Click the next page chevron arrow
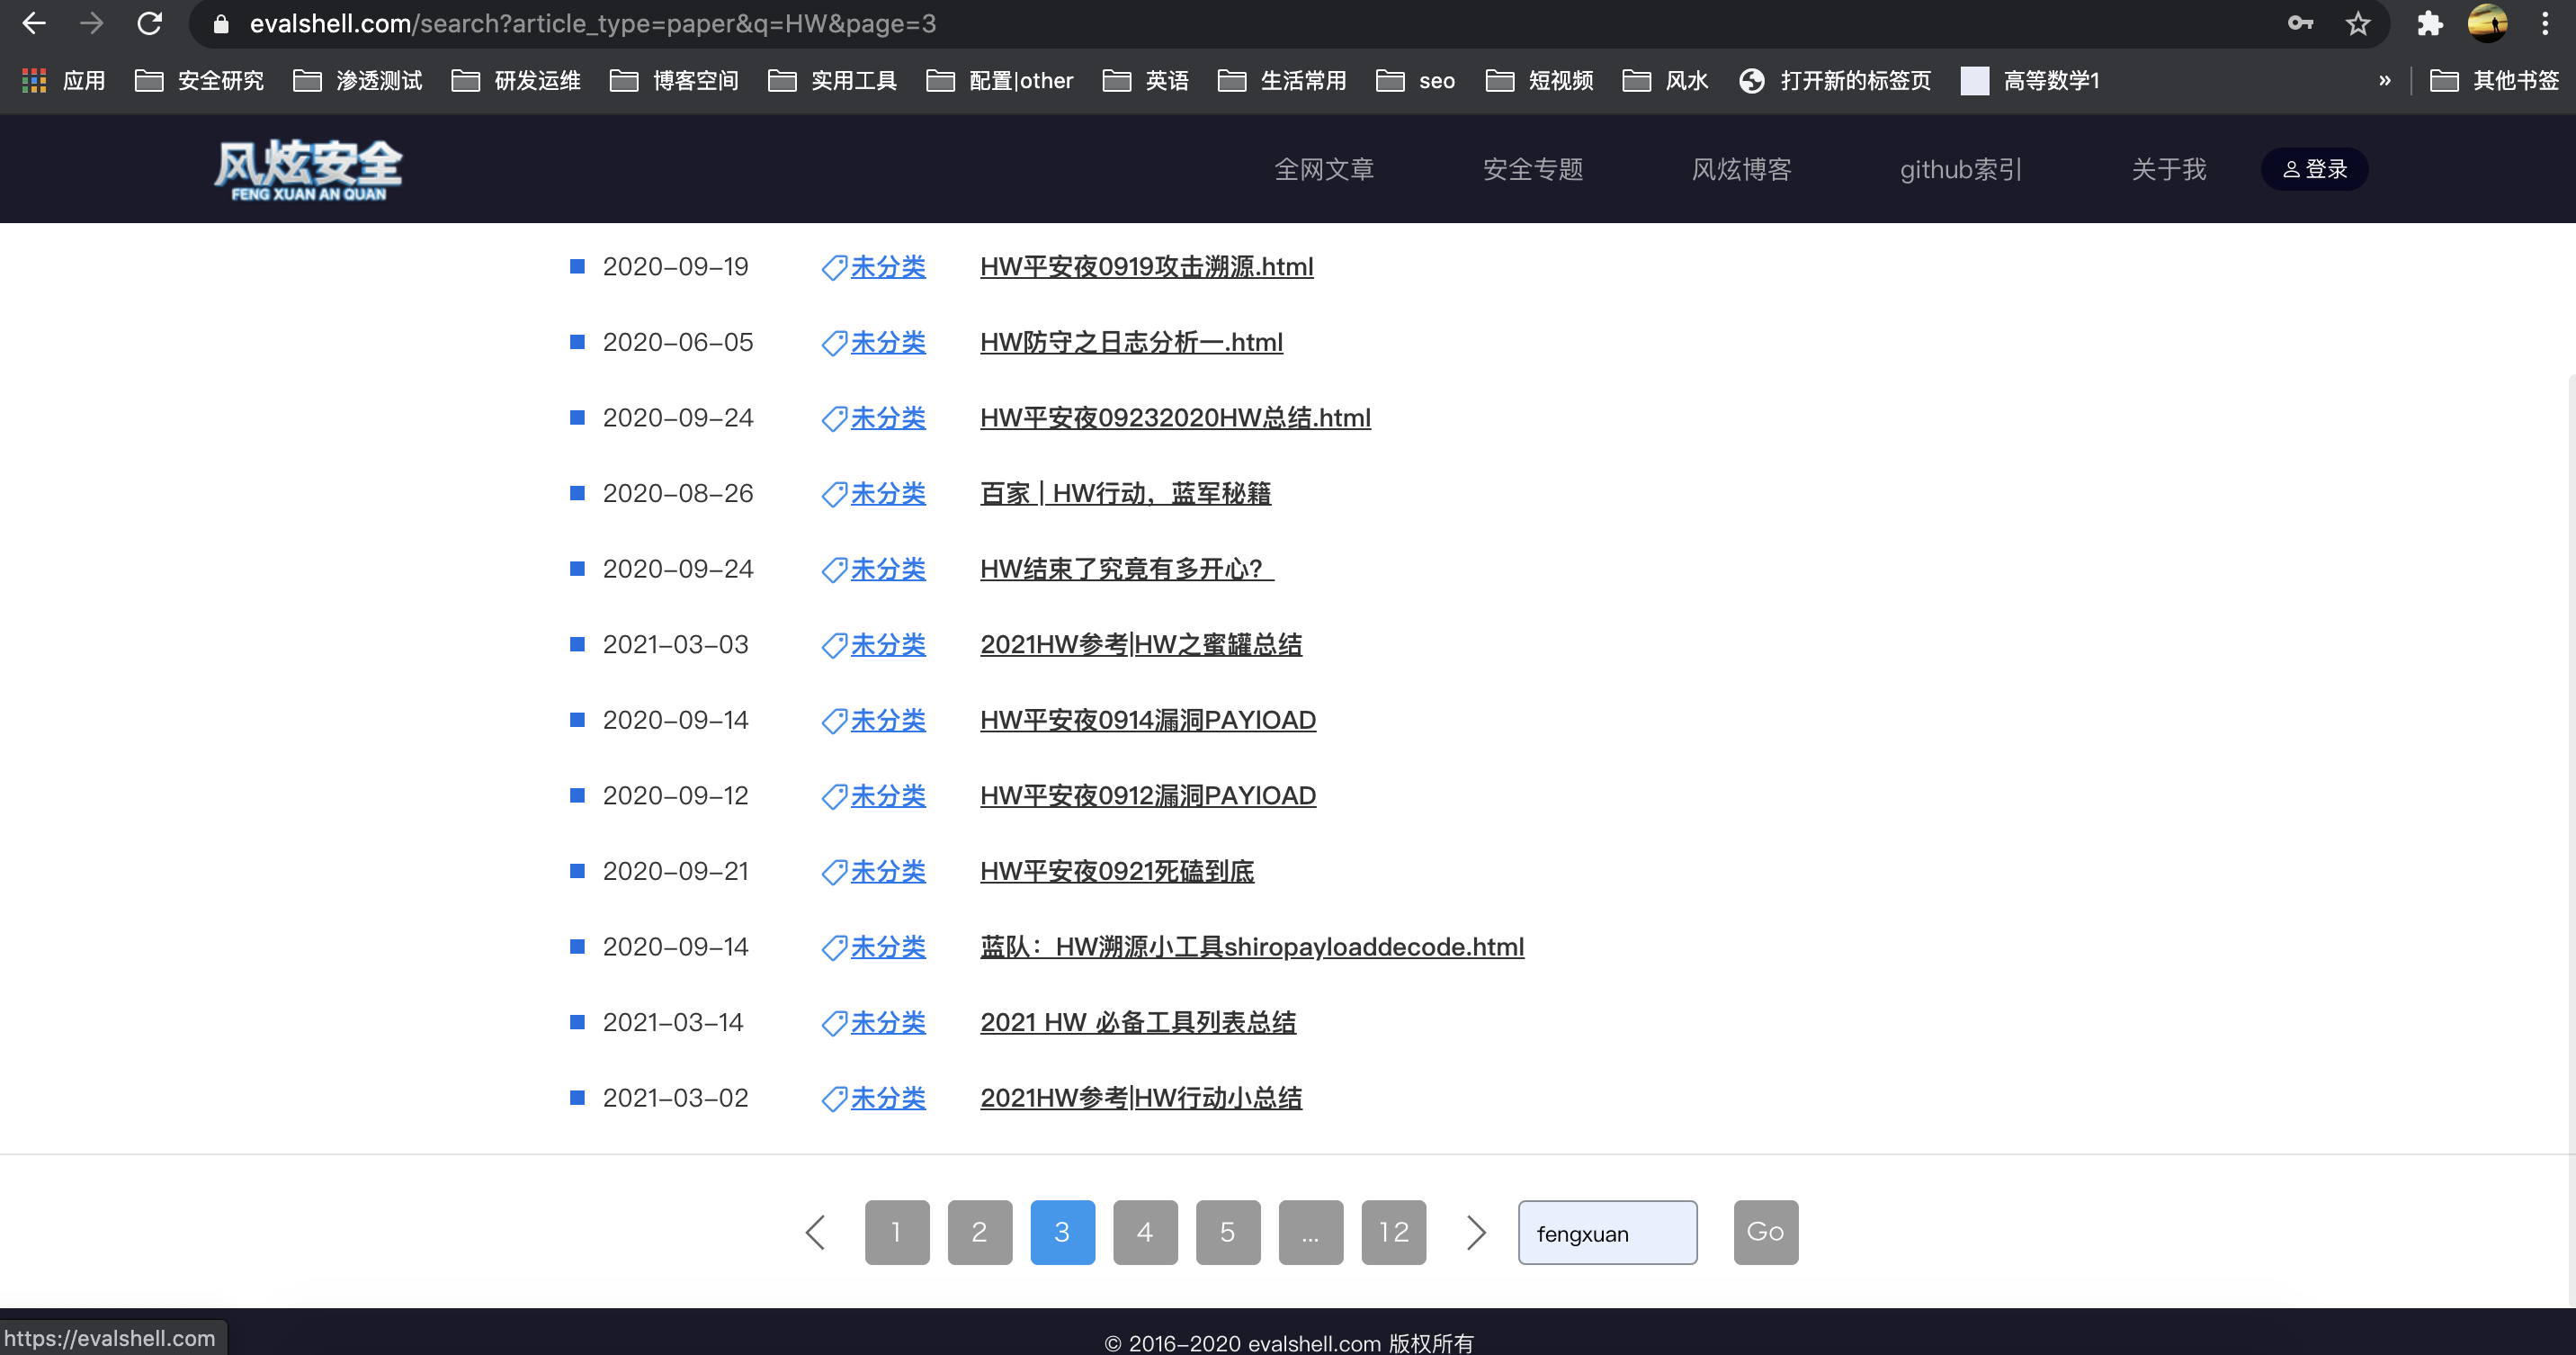Viewport: 2576px width, 1355px height. coord(1475,1232)
